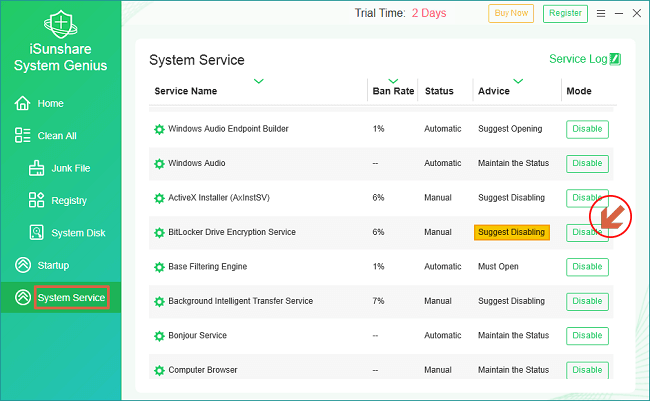The image size is (650, 401).
Task: Disable the Windows Audio service
Action: click(587, 164)
